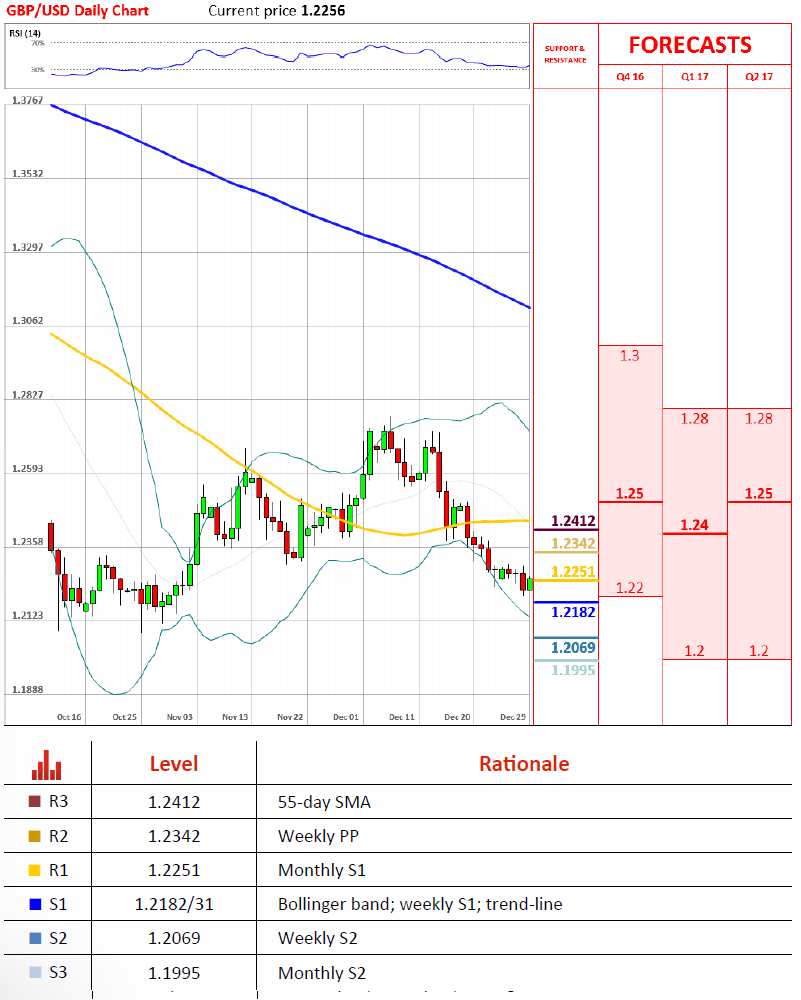The image size is (801, 1000).
Task: Click the GBP/USD Daily Chart title
Action: 77,11
